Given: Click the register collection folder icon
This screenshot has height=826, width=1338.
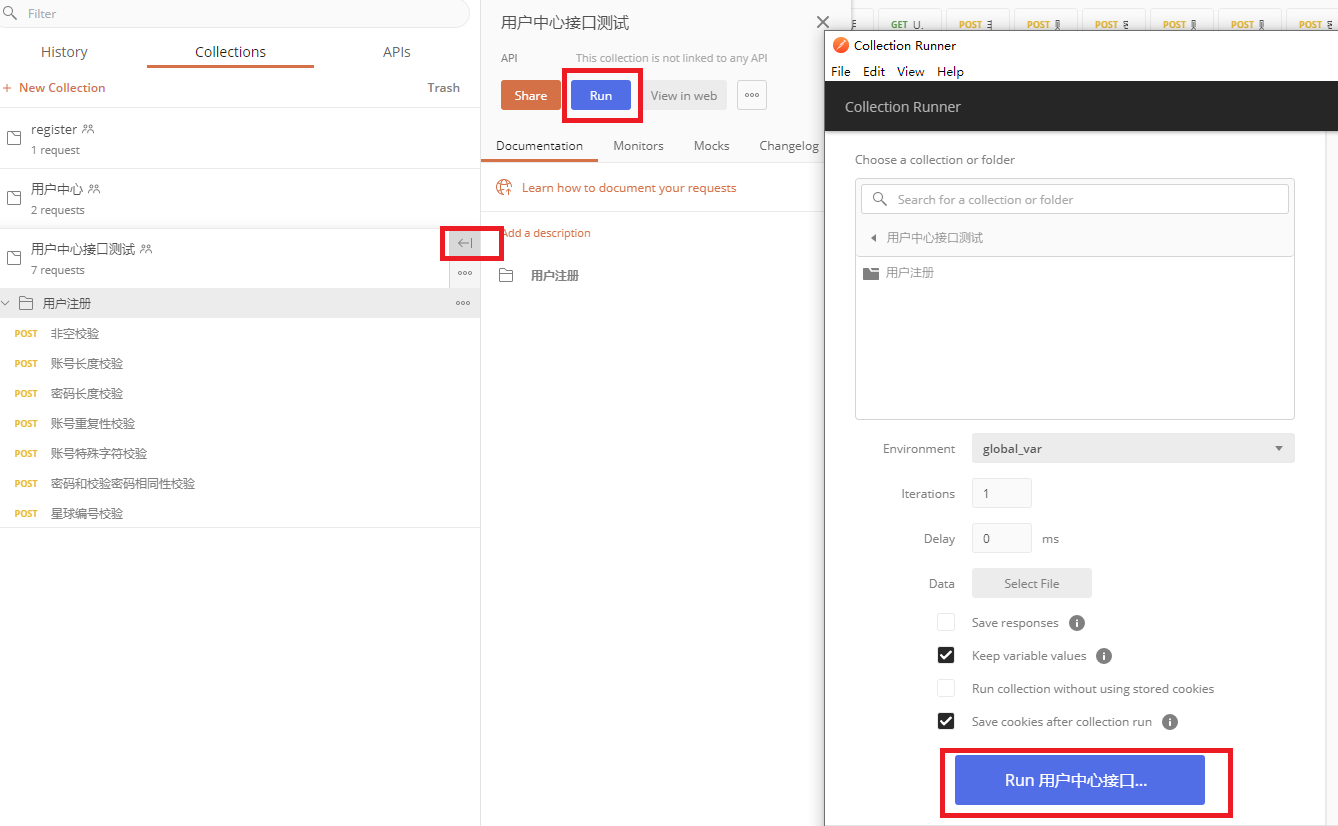Looking at the screenshot, I should (14, 138).
